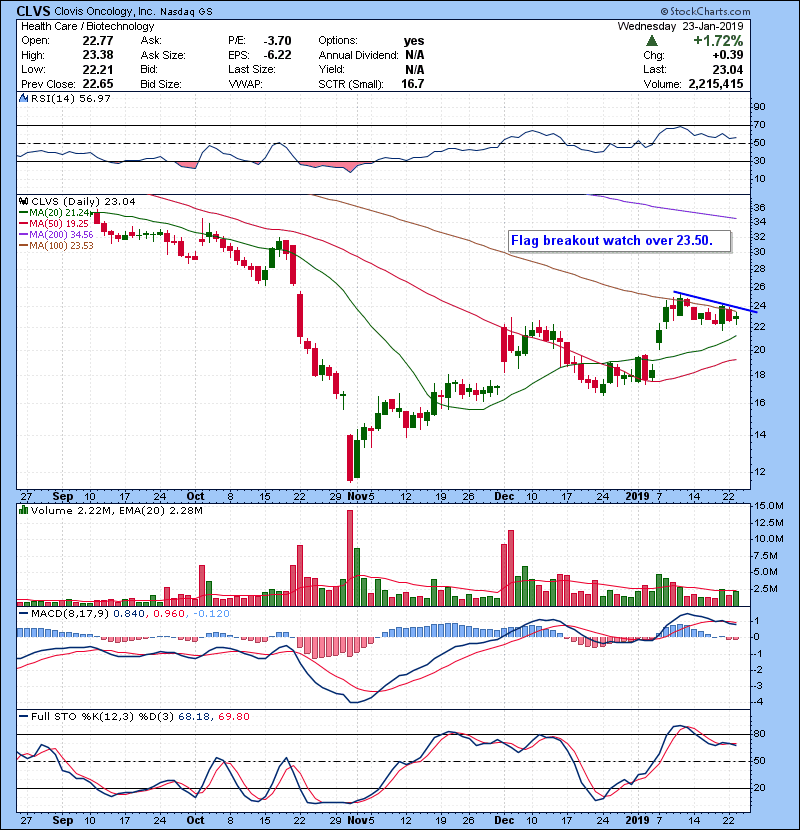Click the Nov label on price chart axis
This screenshot has width=800, height=830.
[357, 497]
